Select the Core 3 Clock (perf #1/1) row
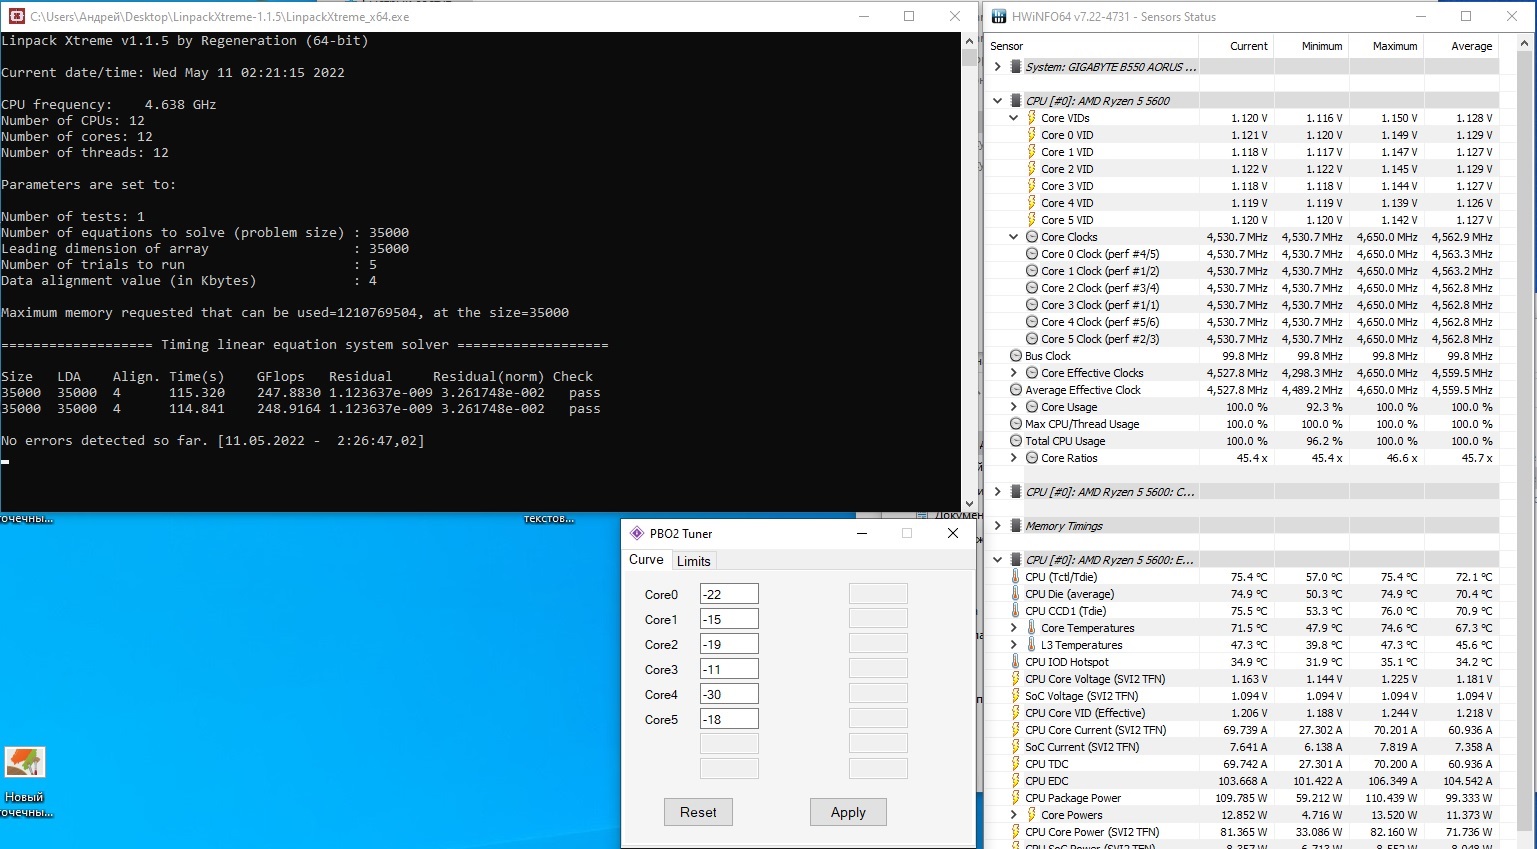The width and height of the screenshot is (1537, 849). point(1241,305)
